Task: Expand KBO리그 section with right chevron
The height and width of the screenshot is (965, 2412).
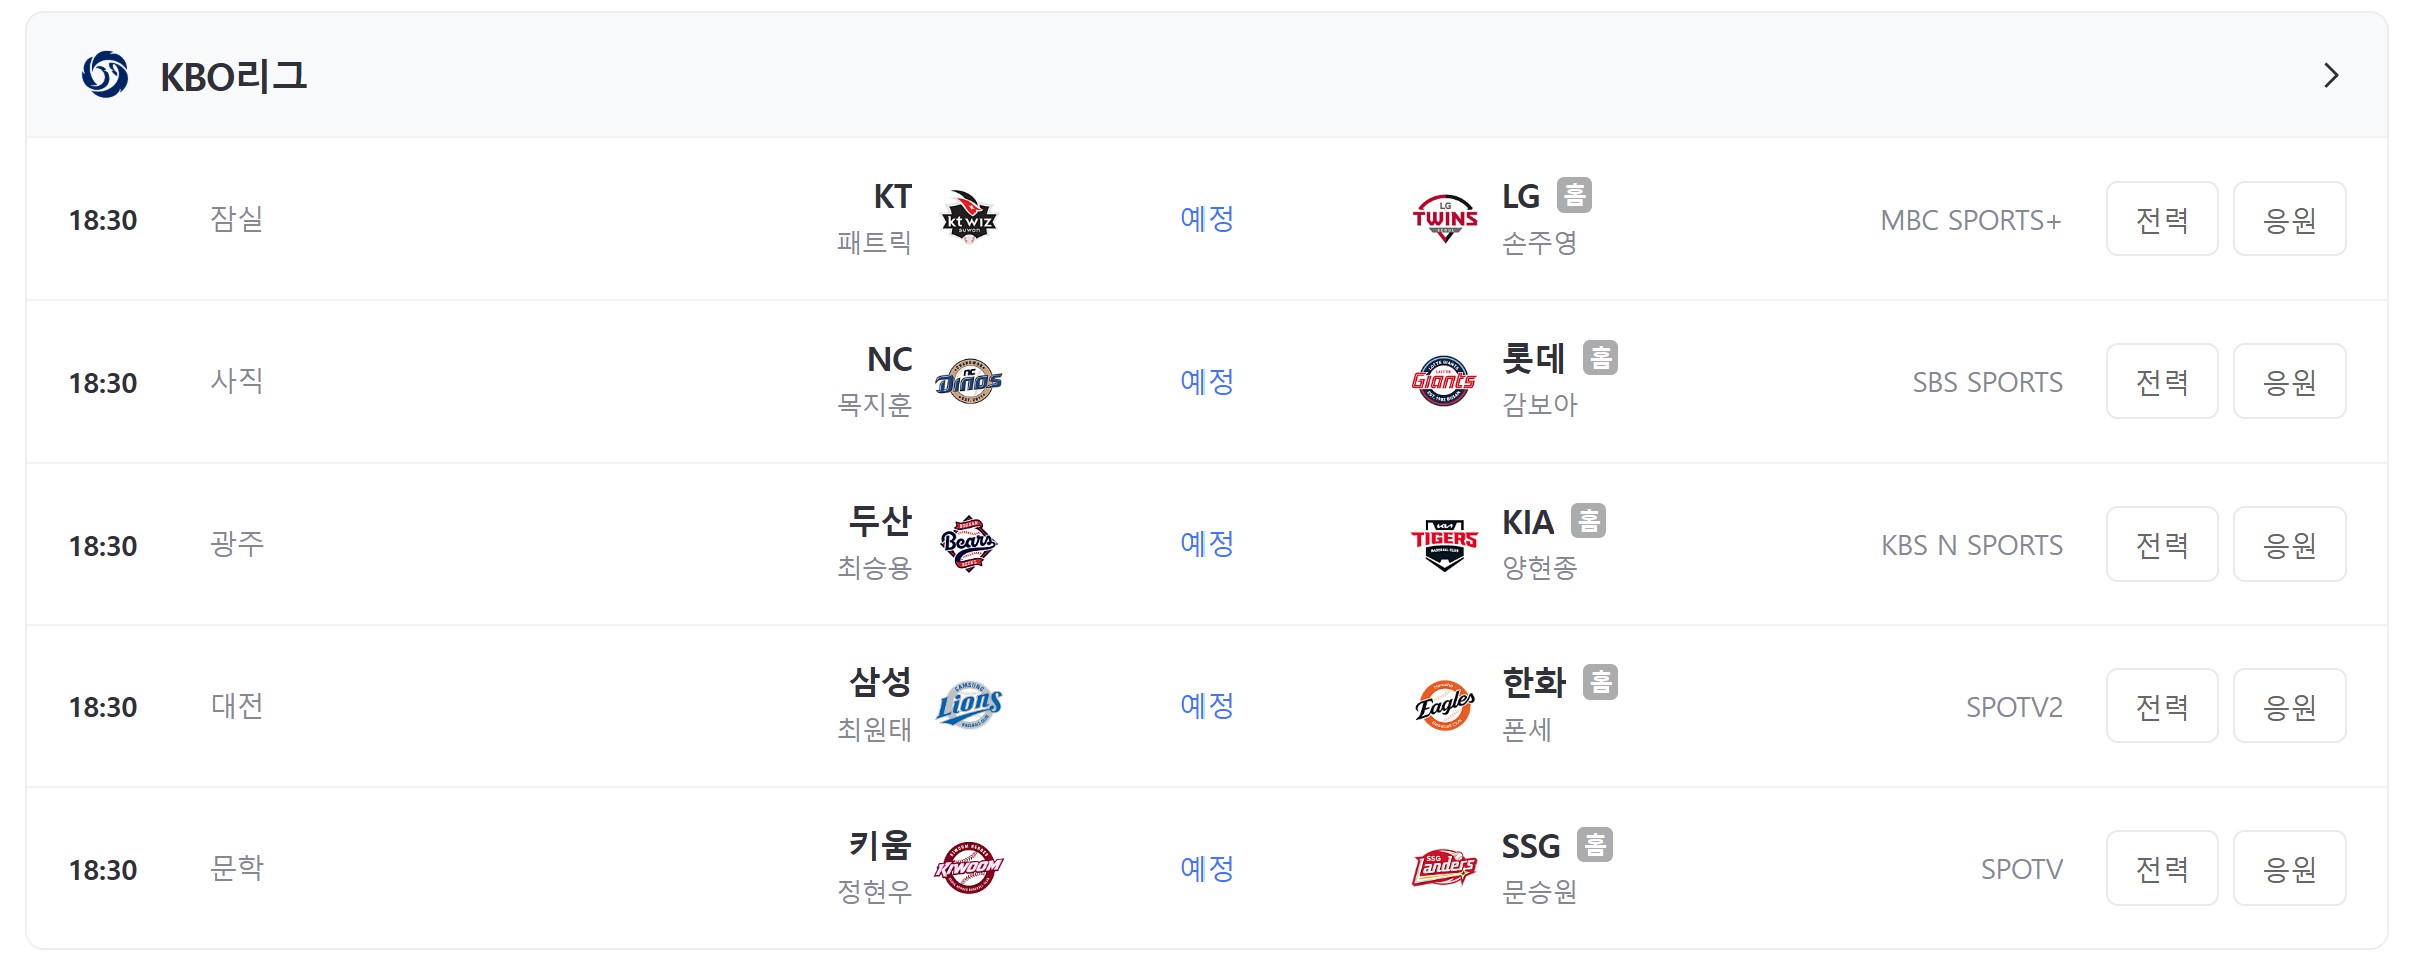Action: pos(2331,75)
